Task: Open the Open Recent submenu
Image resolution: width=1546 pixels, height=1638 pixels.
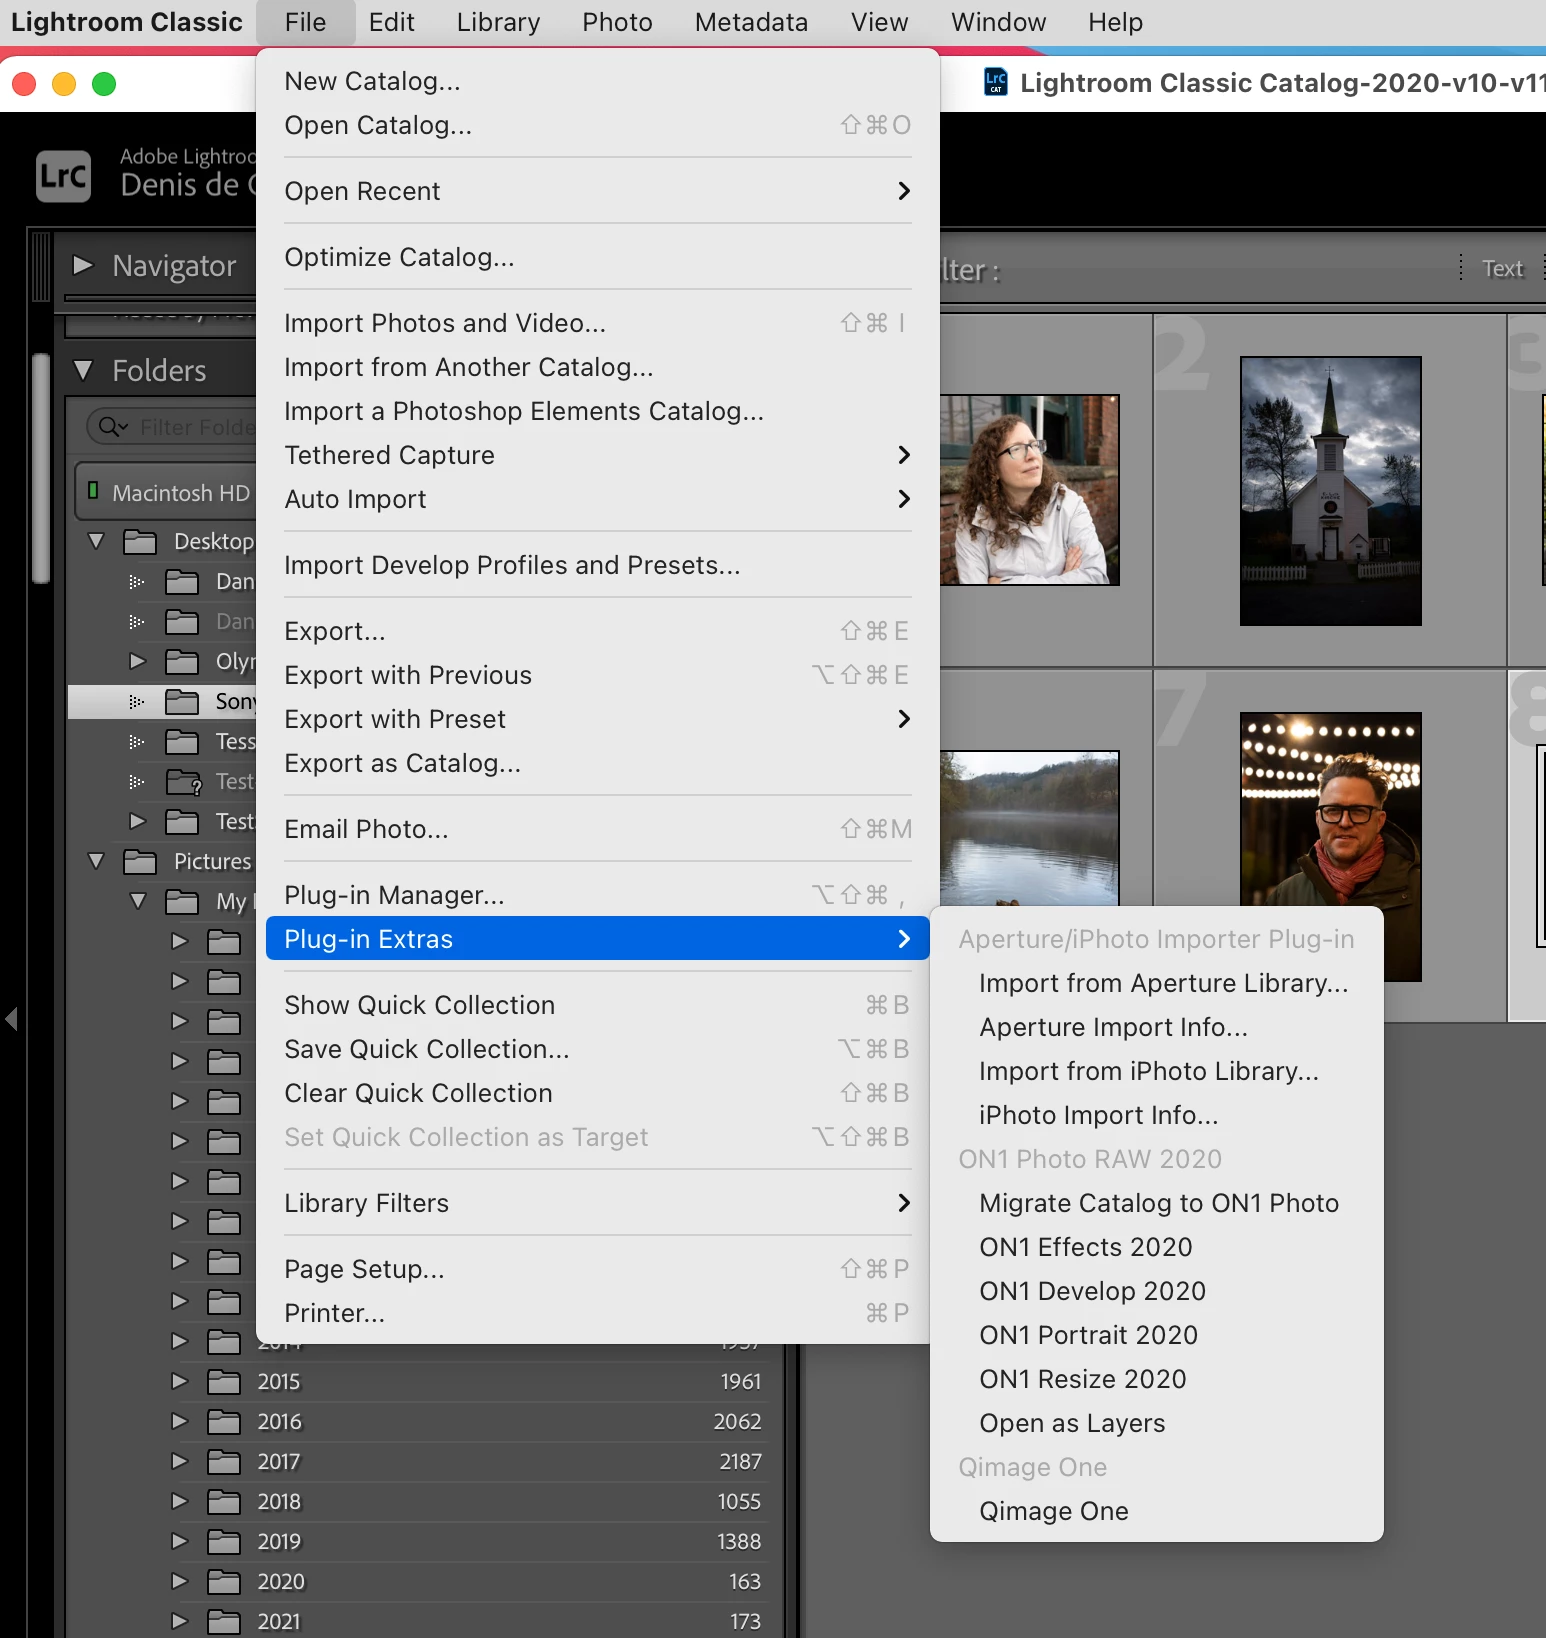Action: tap(598, 191)
